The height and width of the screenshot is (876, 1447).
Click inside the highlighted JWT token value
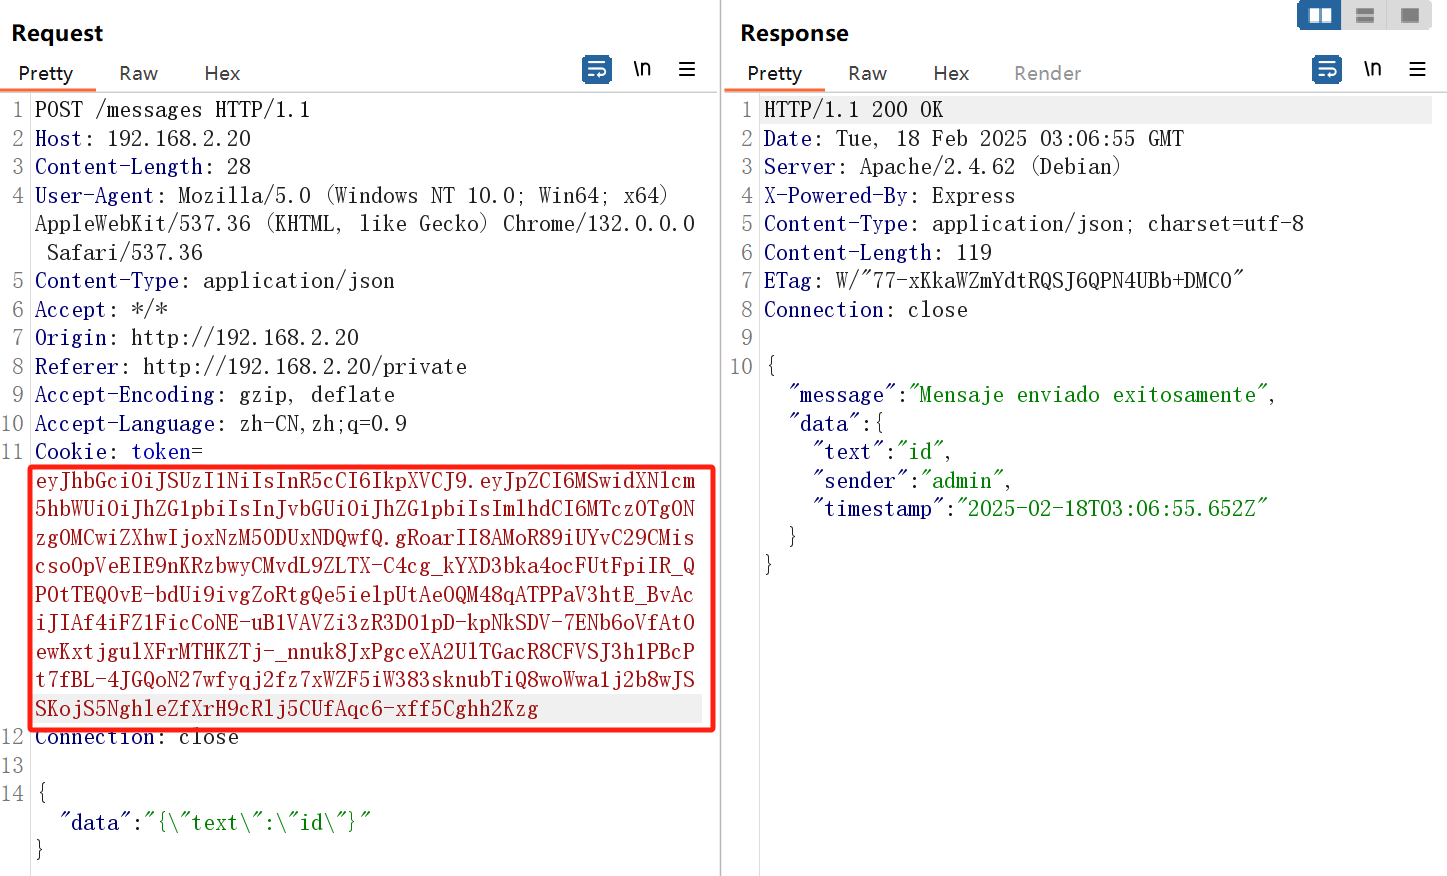point(365,594)
